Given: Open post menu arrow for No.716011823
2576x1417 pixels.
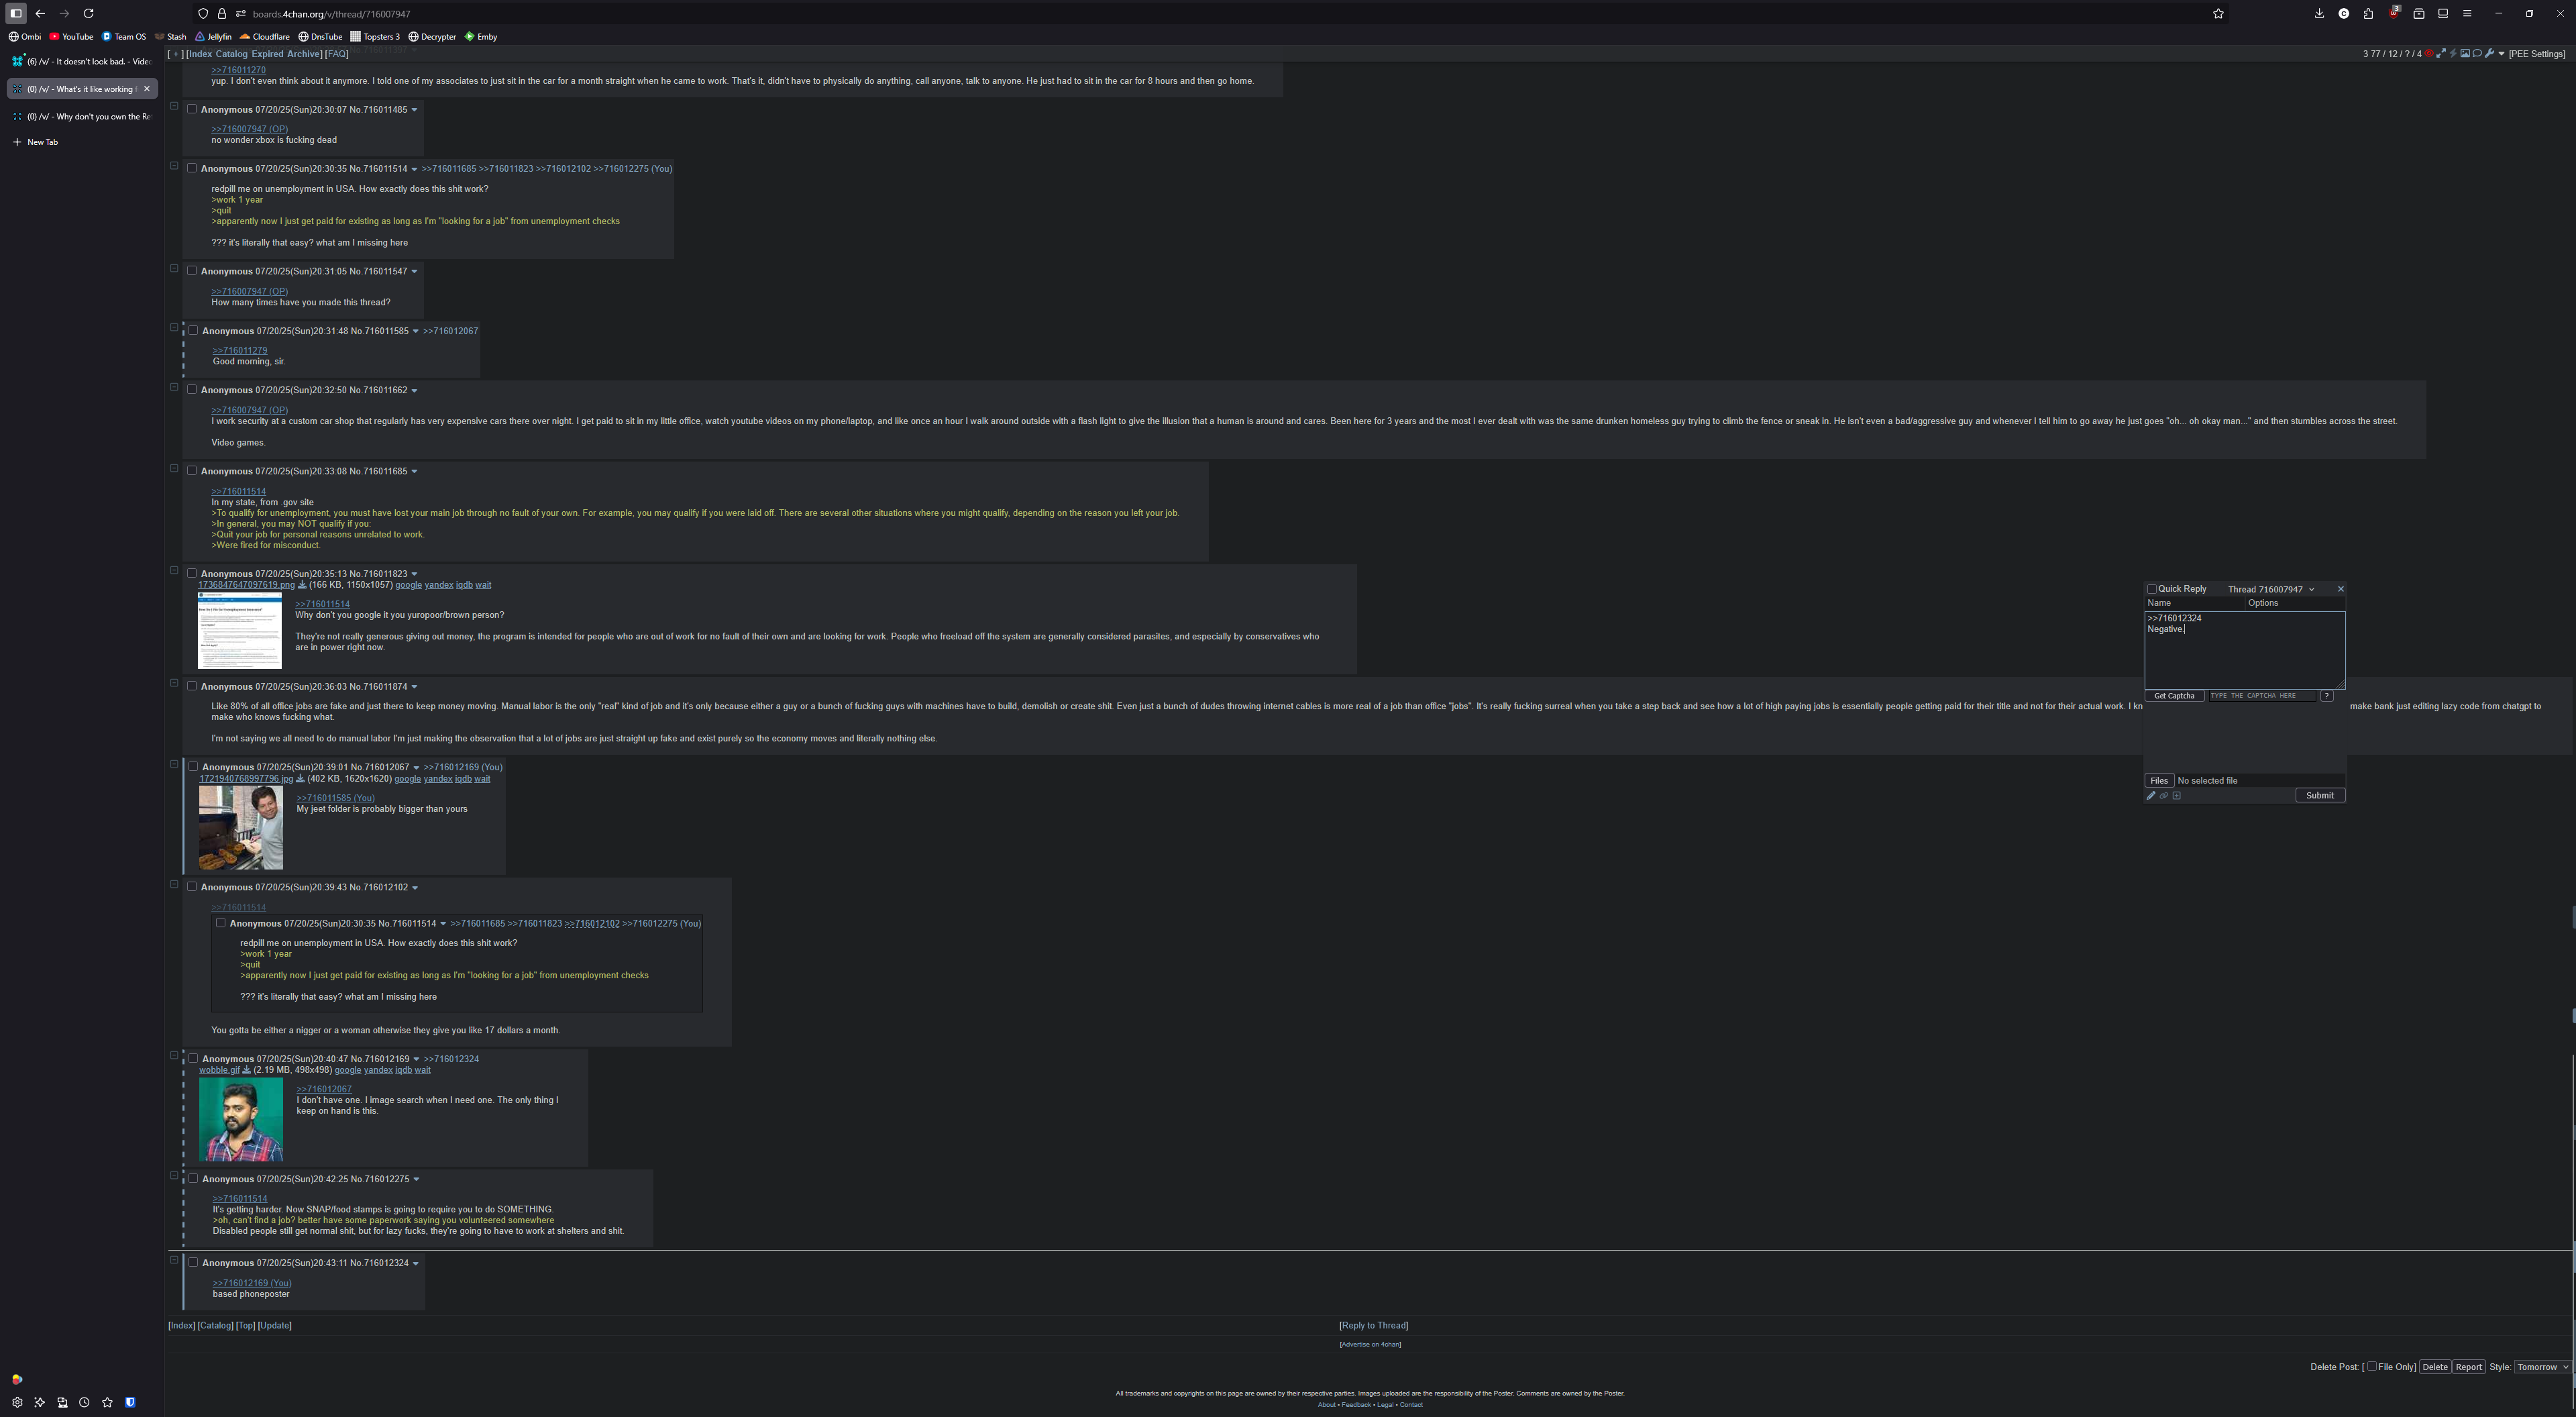Looking at the screenshot, I should click(x=414, y=574).
